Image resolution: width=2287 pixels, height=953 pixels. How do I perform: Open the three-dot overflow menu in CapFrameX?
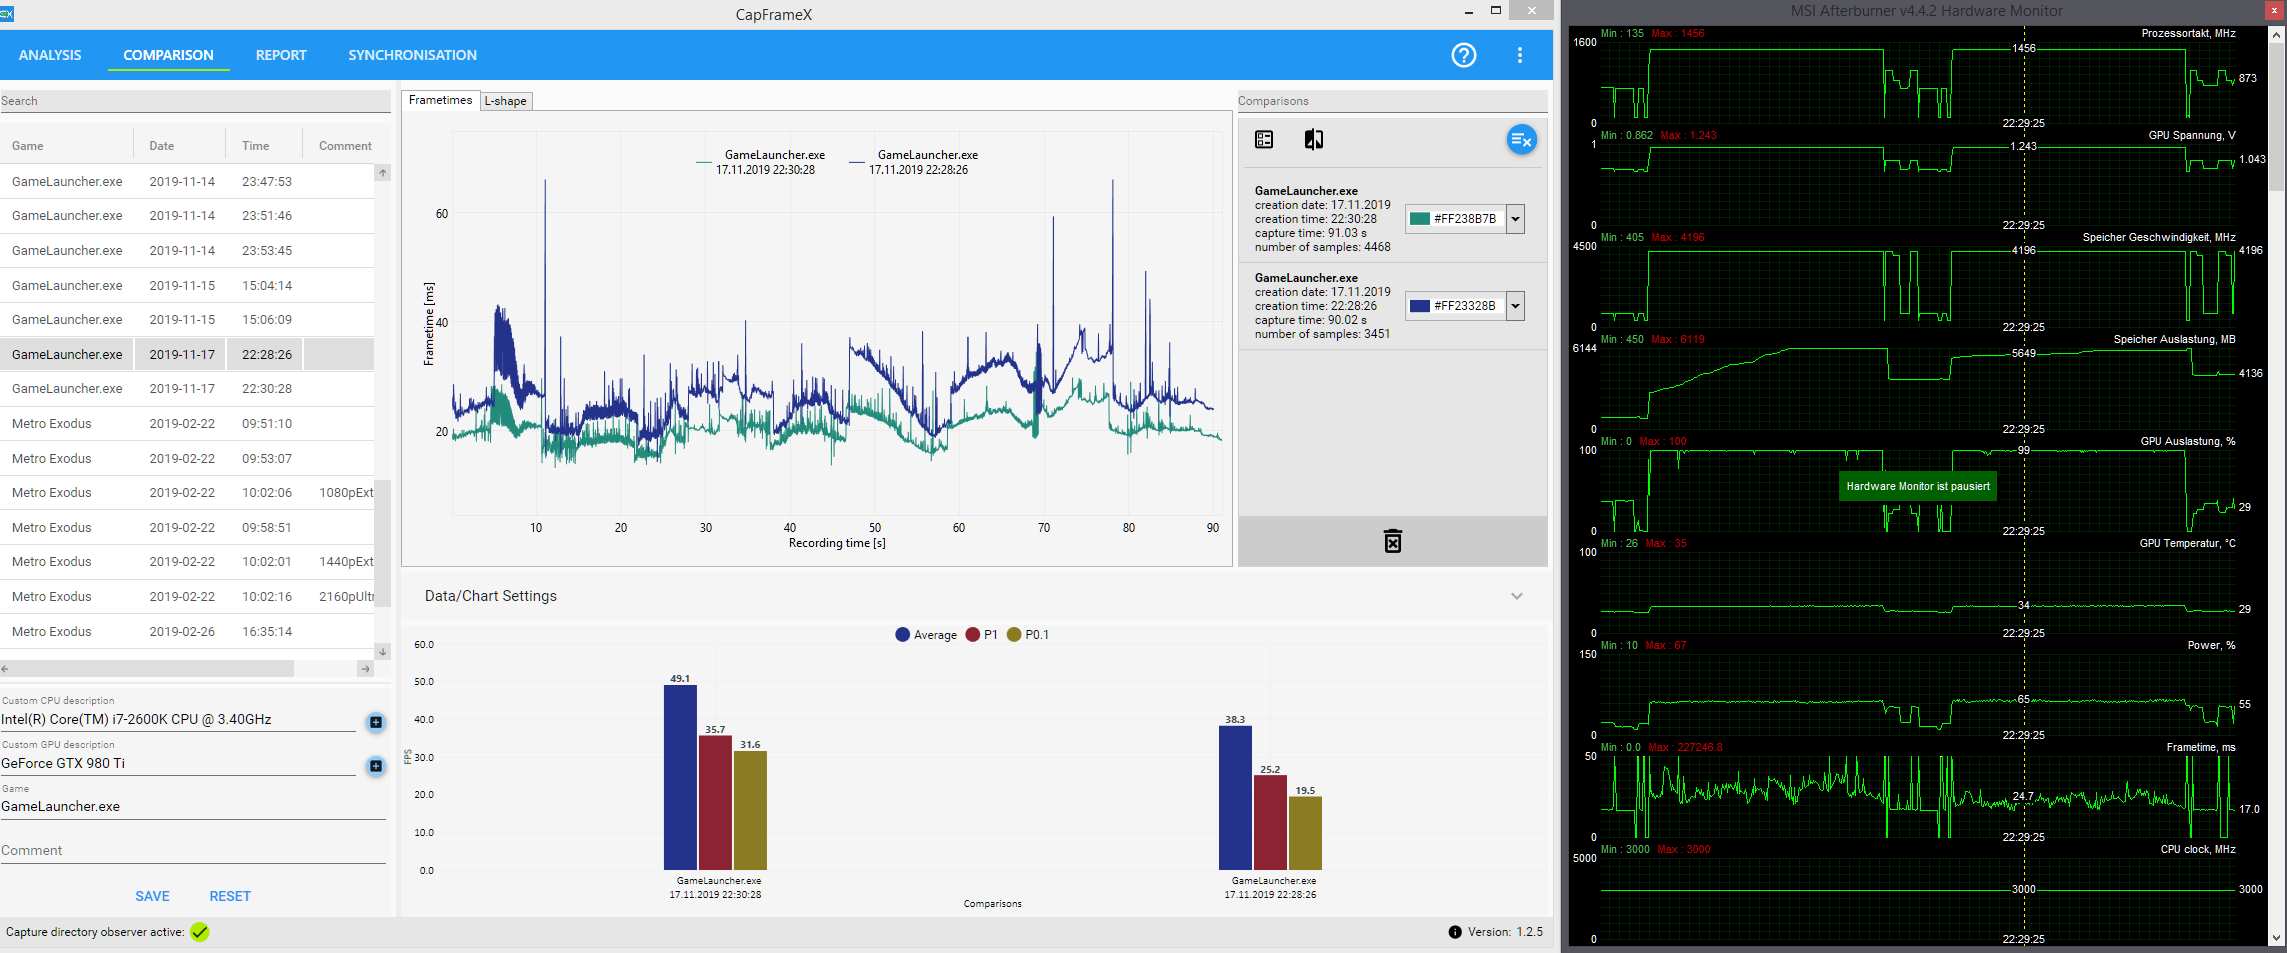pyautogui.click(x=1519, y=55)
